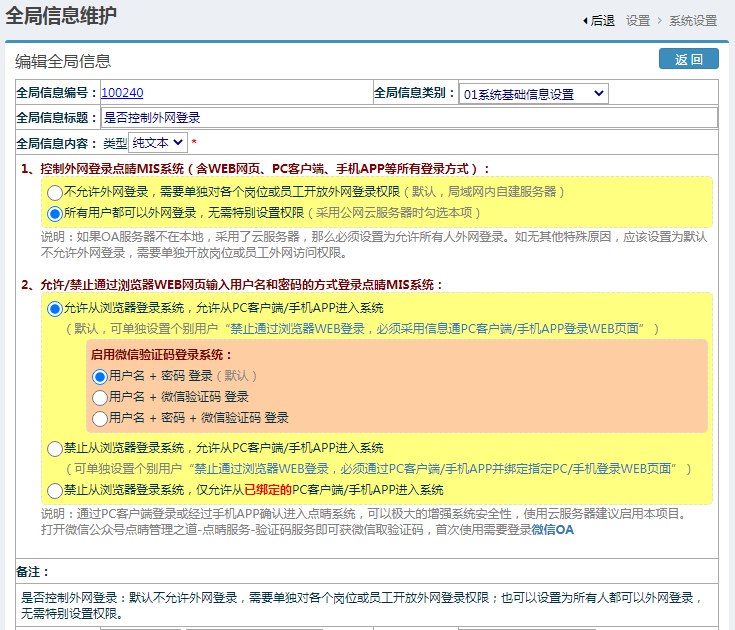Select 禁止从浏览器登录，允许从PC客户端进入 option
This screenshot has width=735, height=630.
55,449
